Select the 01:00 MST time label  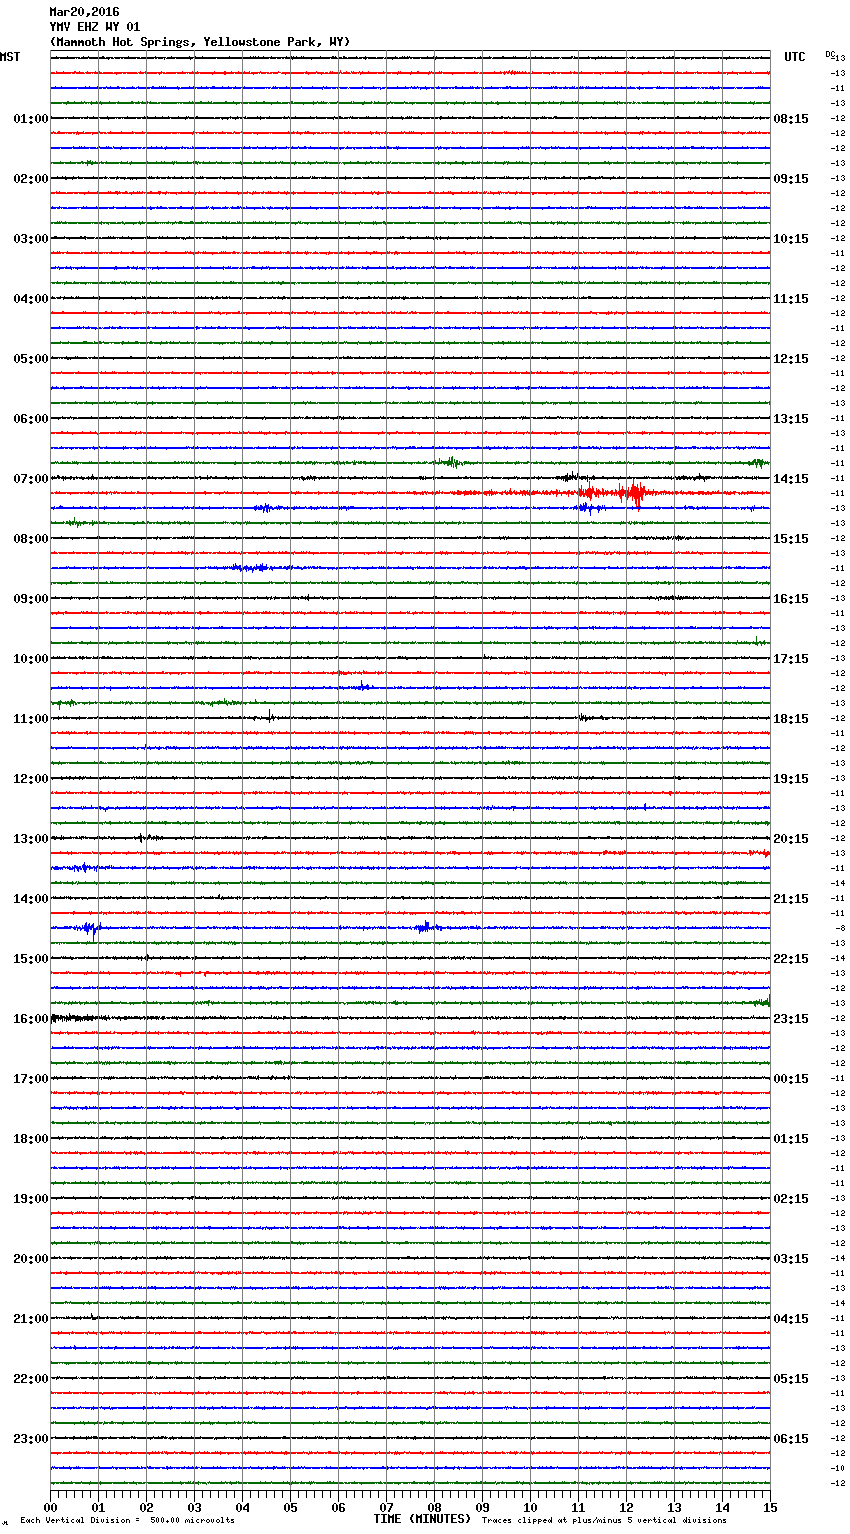tap(31, 119)
